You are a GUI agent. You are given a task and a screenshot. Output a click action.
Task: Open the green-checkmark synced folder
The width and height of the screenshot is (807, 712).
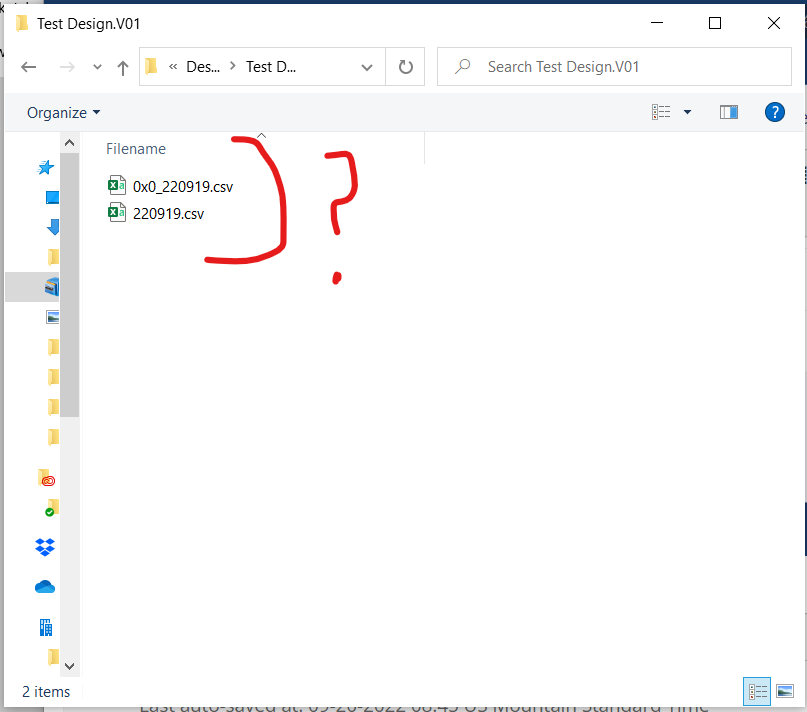(x=51, y=508)
